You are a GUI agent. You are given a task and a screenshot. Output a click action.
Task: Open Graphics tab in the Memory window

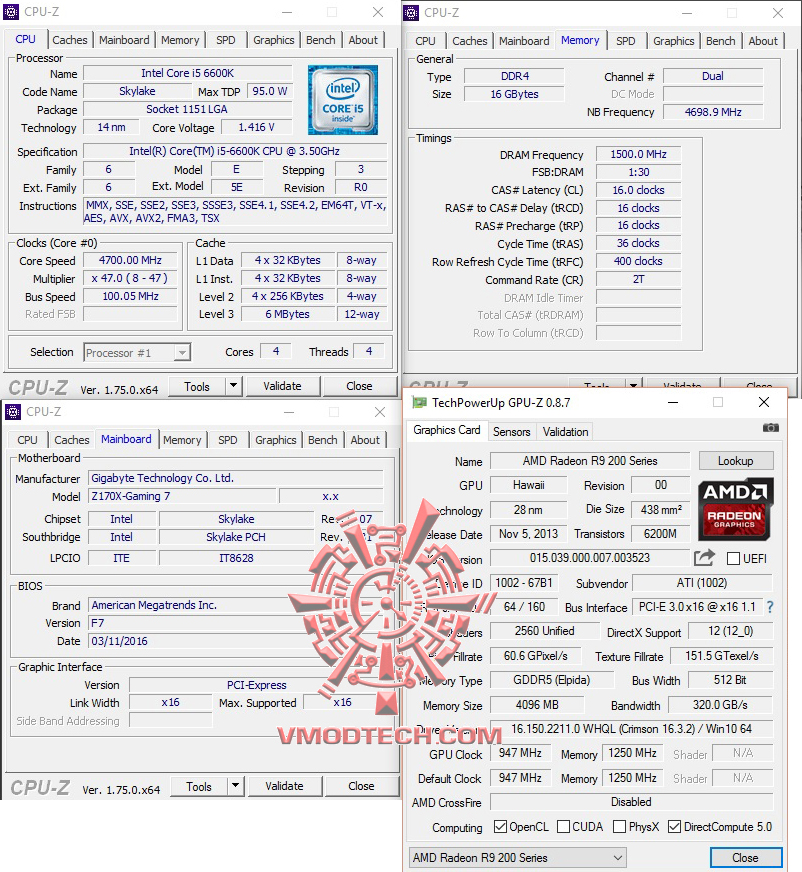tap(674, 41)
